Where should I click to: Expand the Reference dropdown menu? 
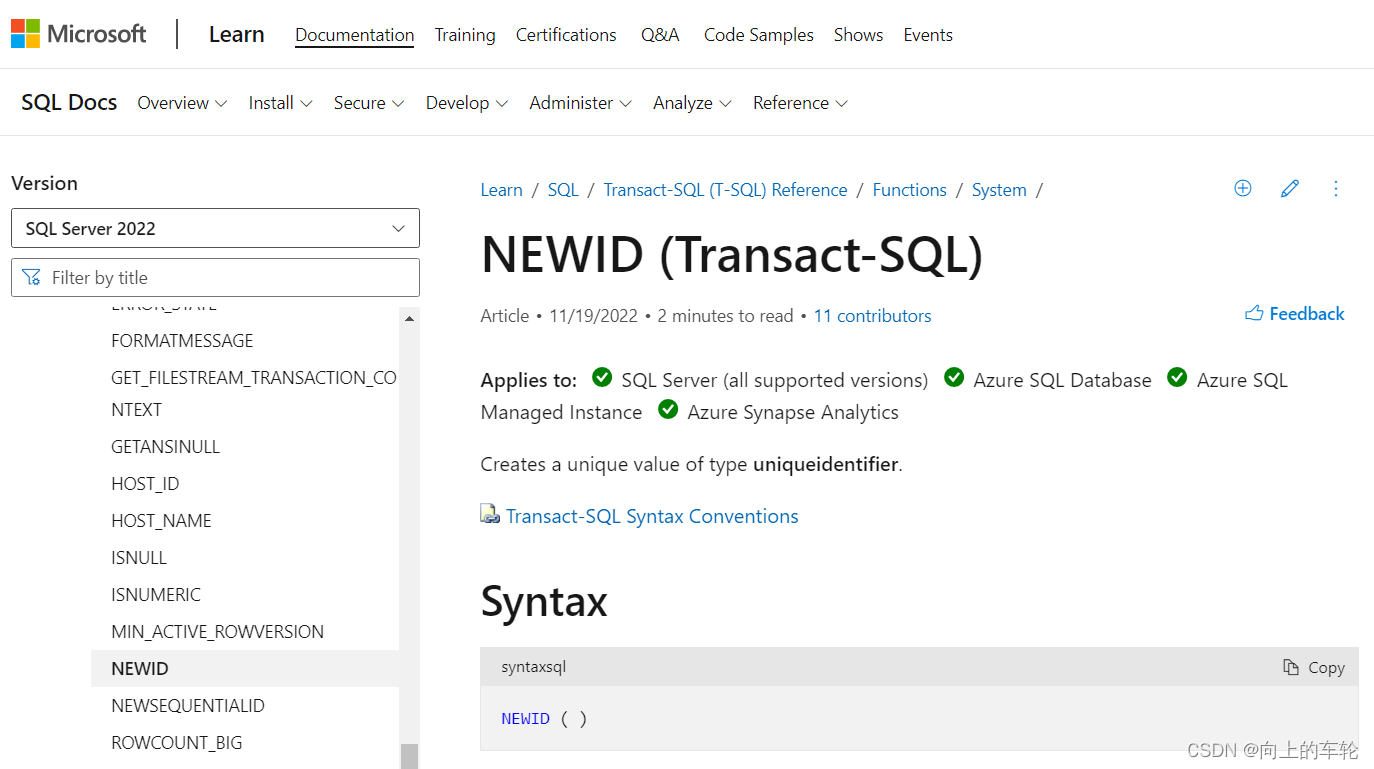(x=800, y=103)
